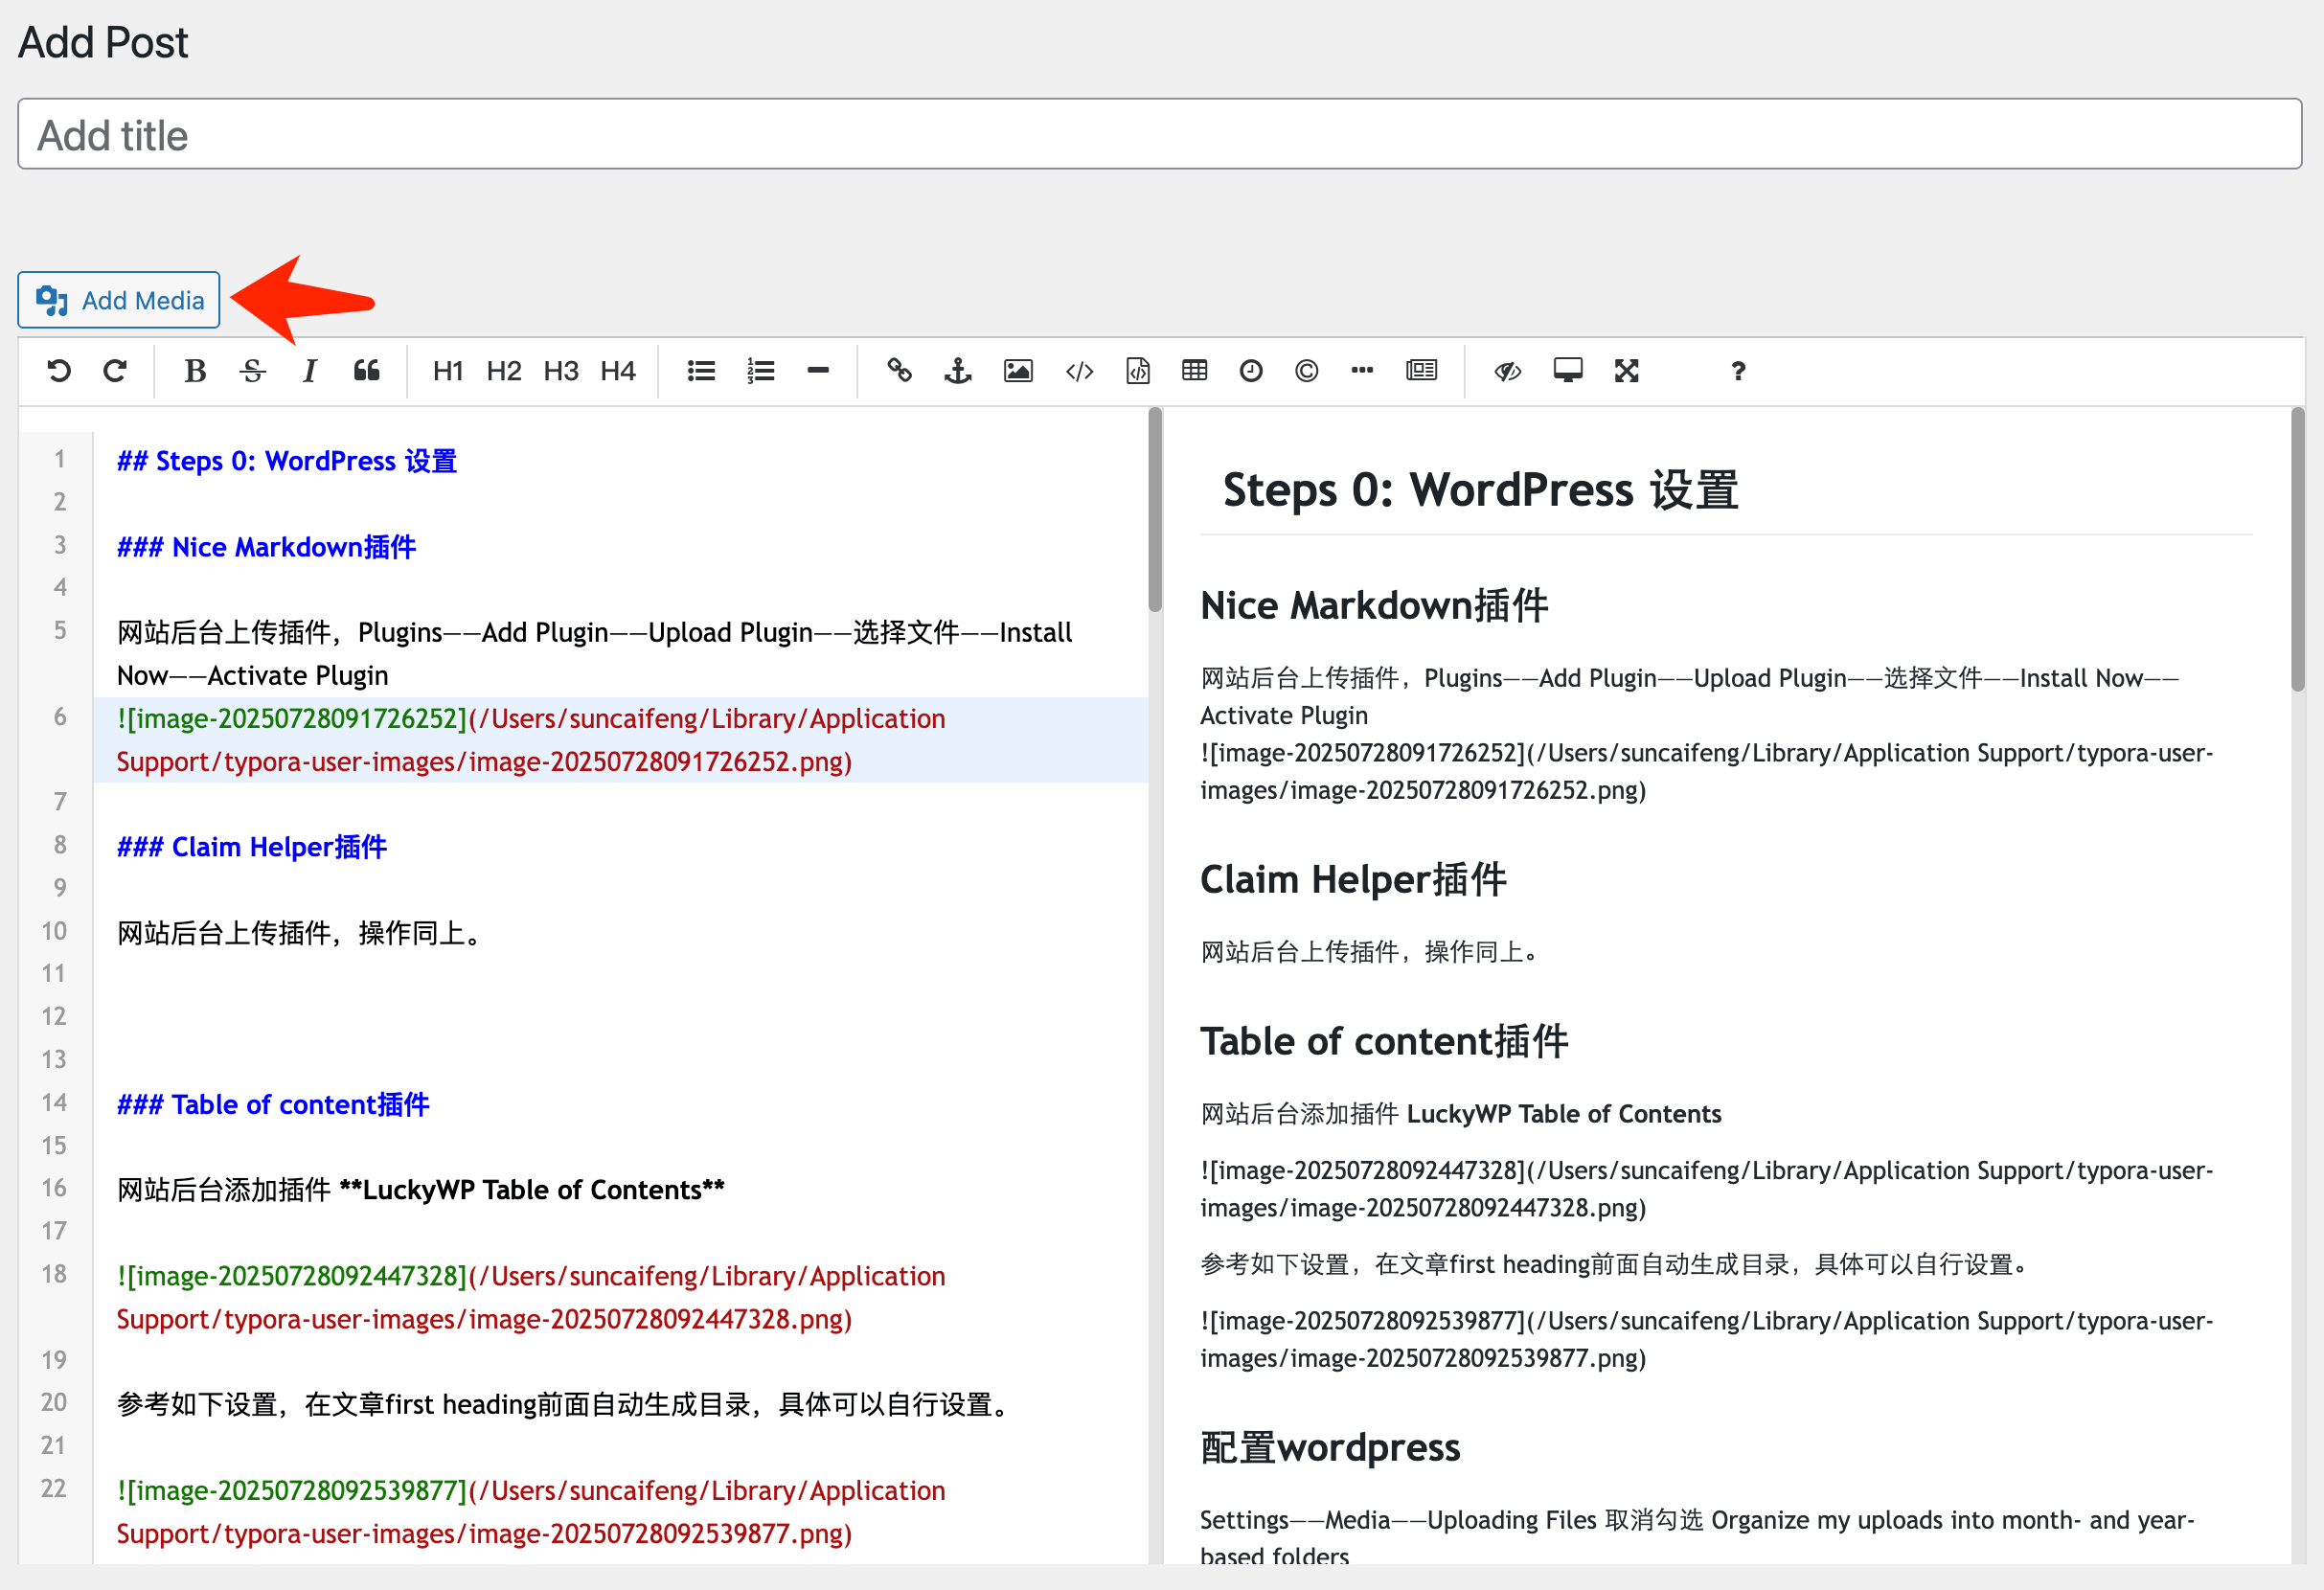Image resolution: width=2324 pixels, height=1590 pixels.
Task: Toggle live preview with eye-slash icon
Action: [x=1507, y=371]
